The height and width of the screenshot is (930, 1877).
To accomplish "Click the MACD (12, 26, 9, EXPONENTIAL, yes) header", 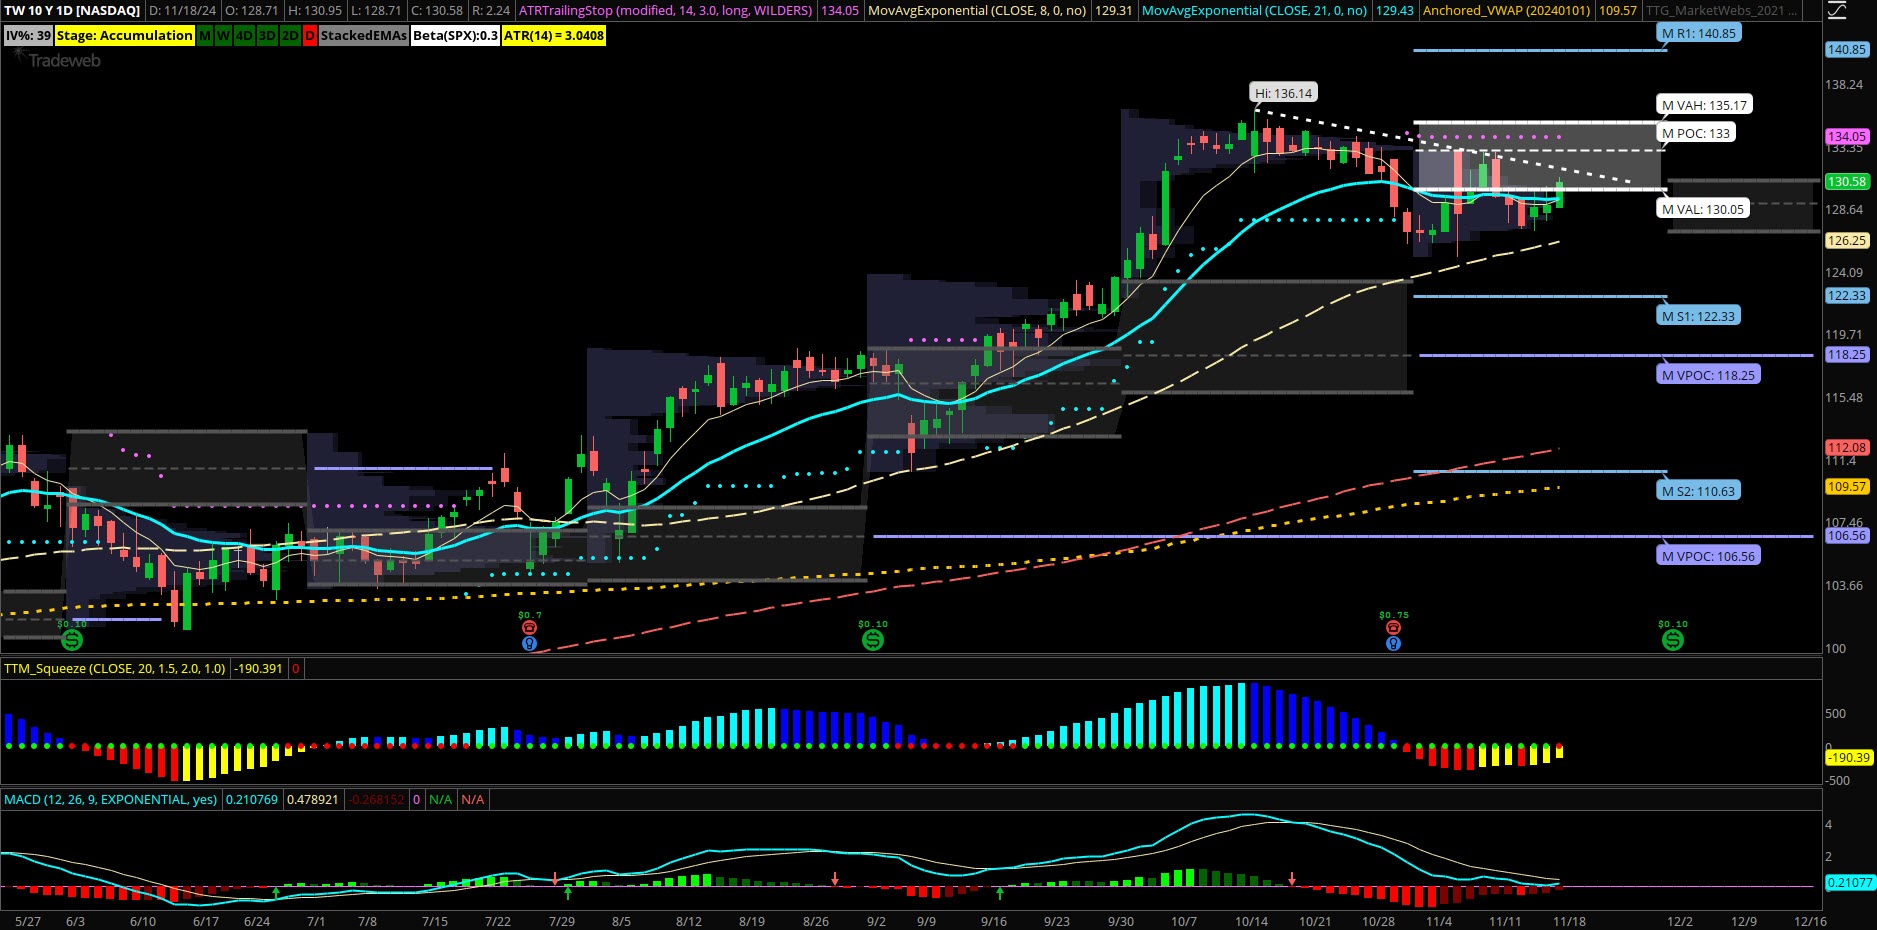I will 111,799.
